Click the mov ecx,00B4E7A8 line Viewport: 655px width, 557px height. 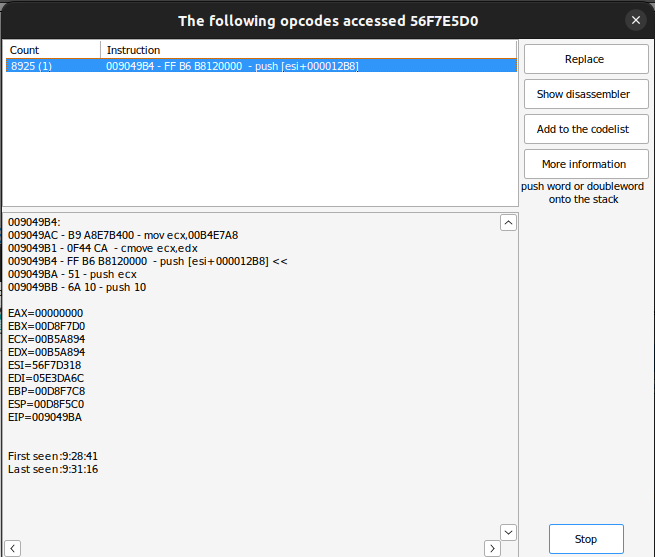tap(123, 235)
